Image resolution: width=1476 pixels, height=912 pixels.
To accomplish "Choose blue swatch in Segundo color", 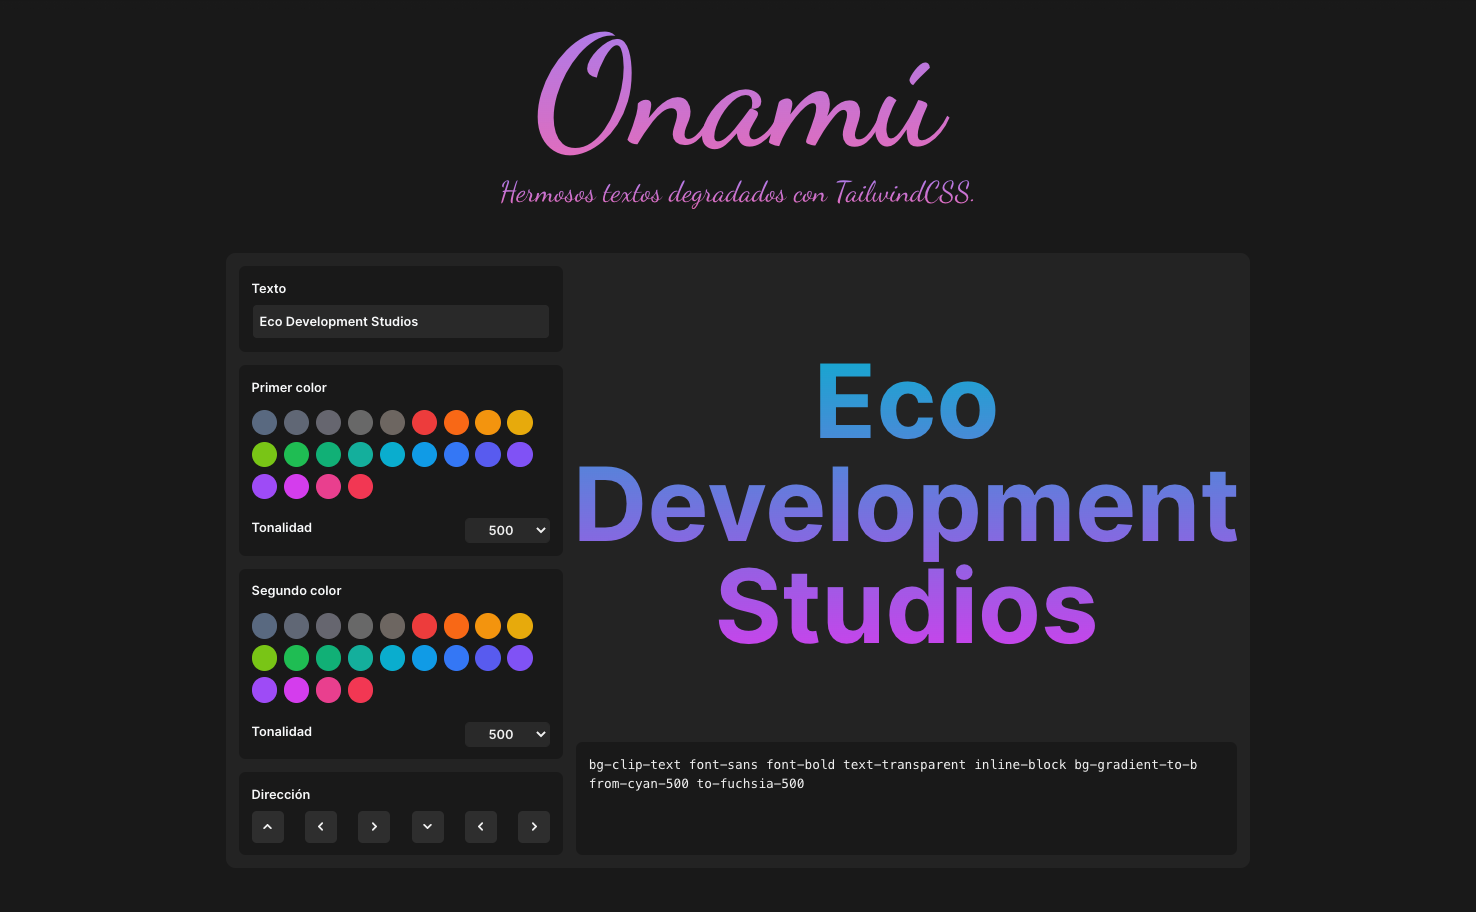I will pos(456,658).
